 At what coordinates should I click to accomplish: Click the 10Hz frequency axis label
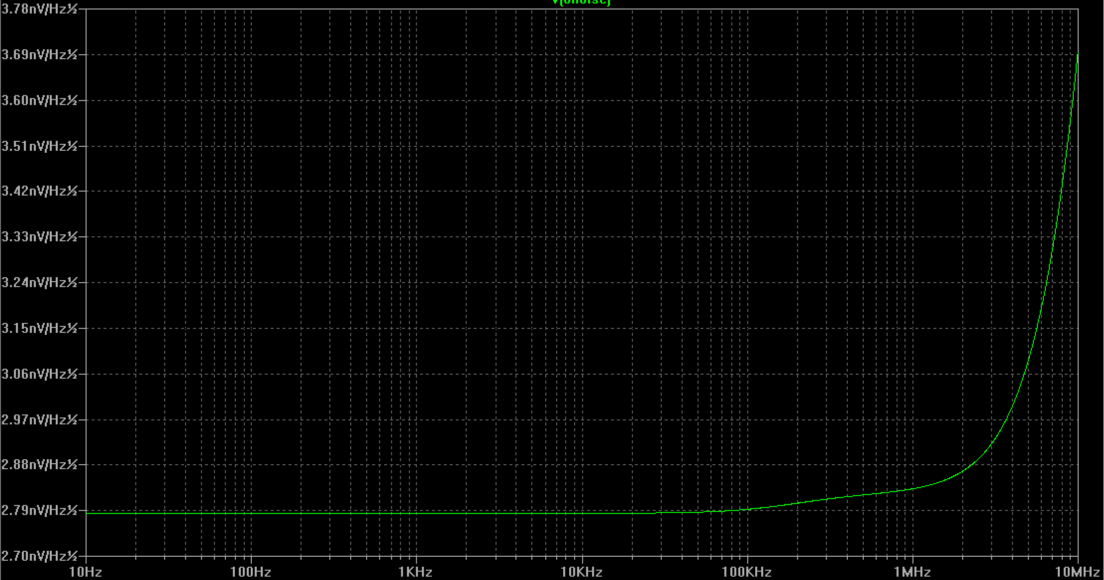click(85, 572)
